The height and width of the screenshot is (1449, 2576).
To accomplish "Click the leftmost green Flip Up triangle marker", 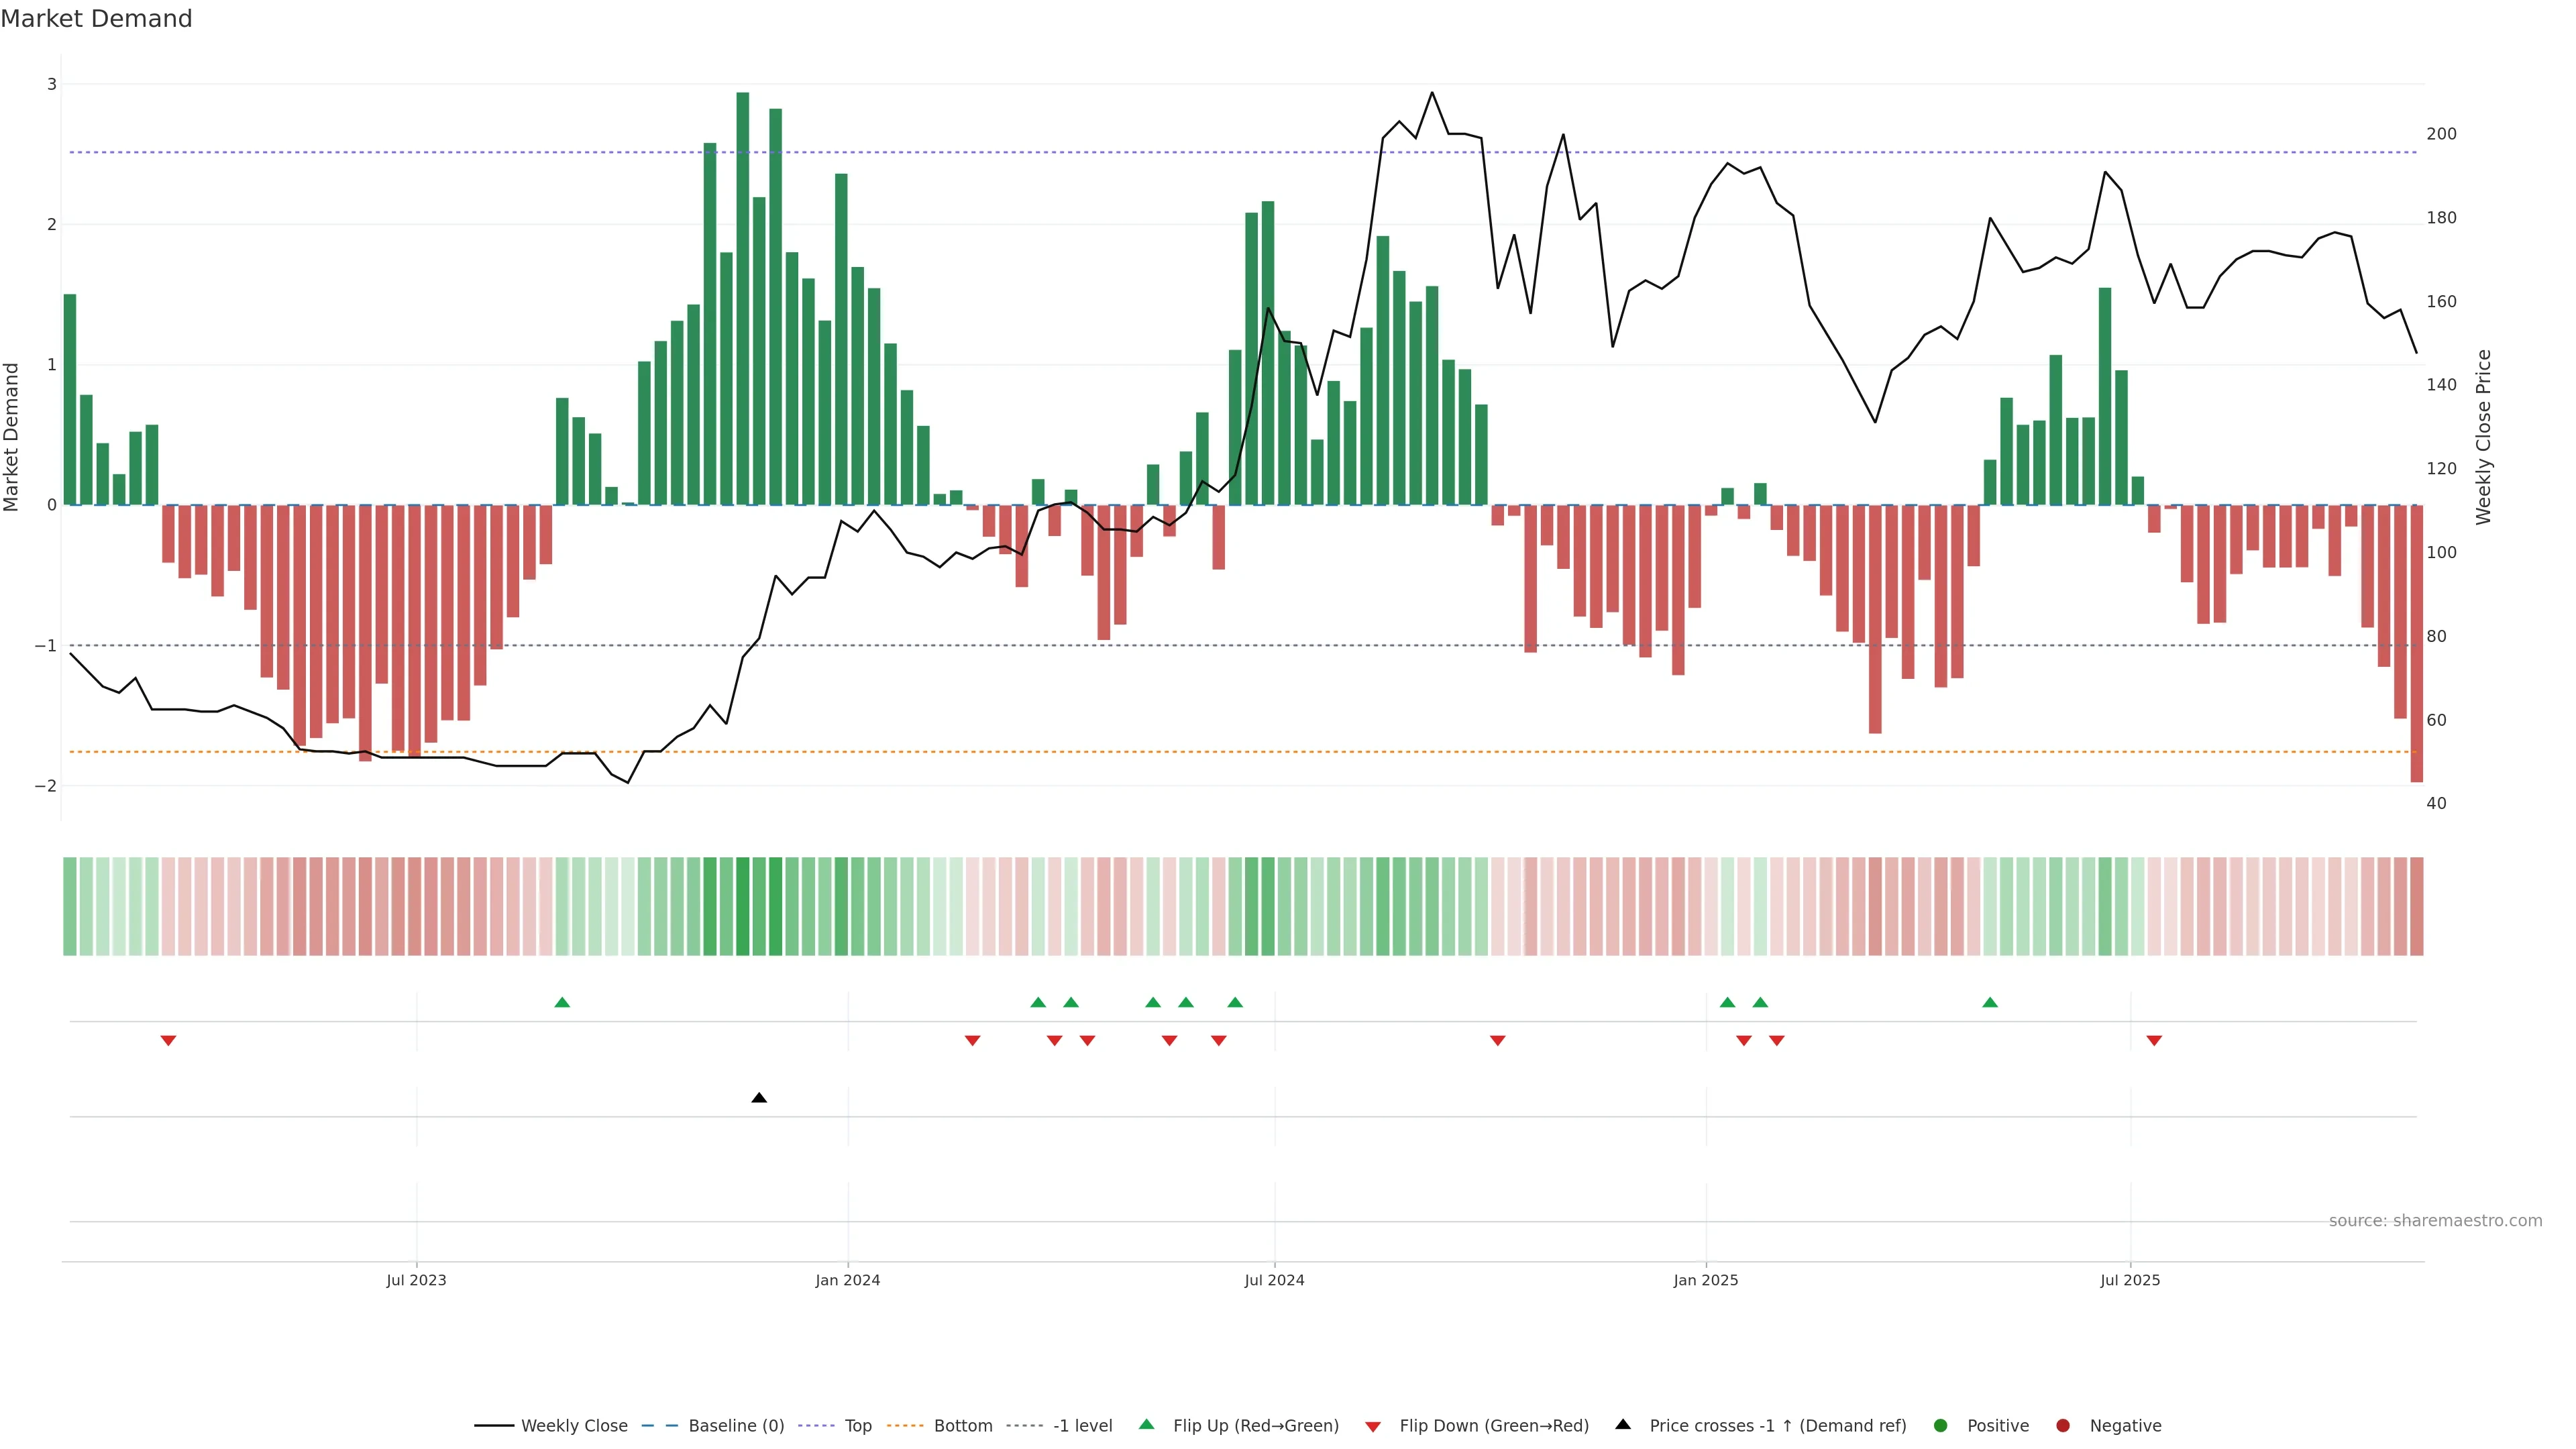I will point(562,1003).
